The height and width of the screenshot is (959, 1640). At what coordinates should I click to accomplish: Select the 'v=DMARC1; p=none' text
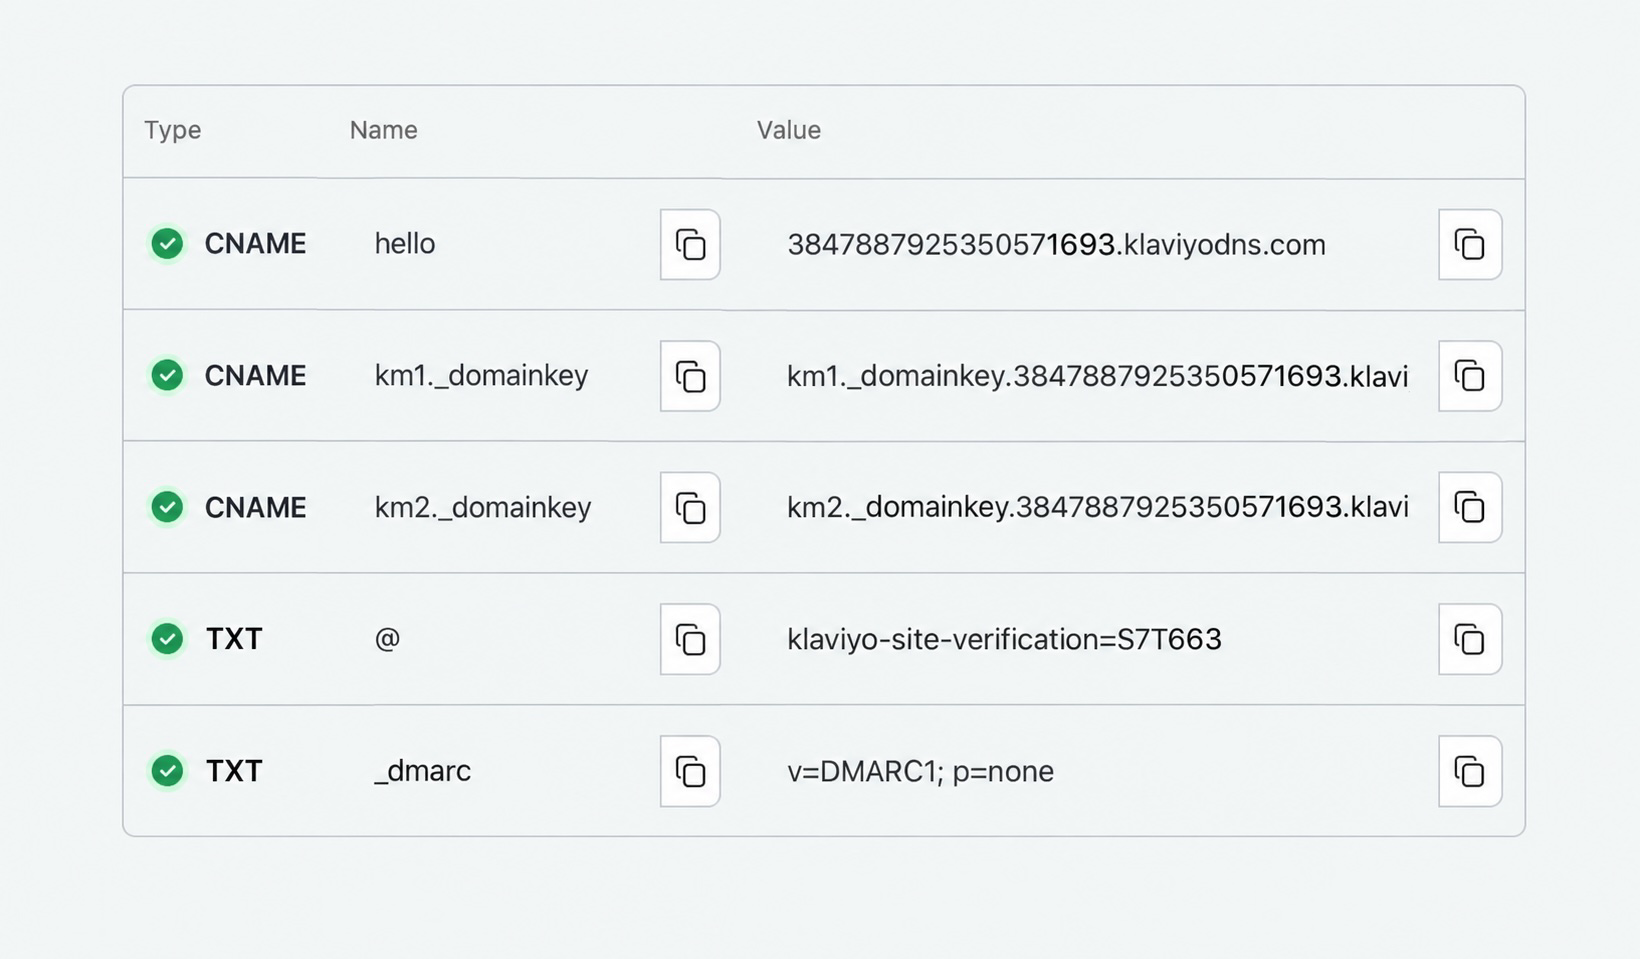click(920, 771)
